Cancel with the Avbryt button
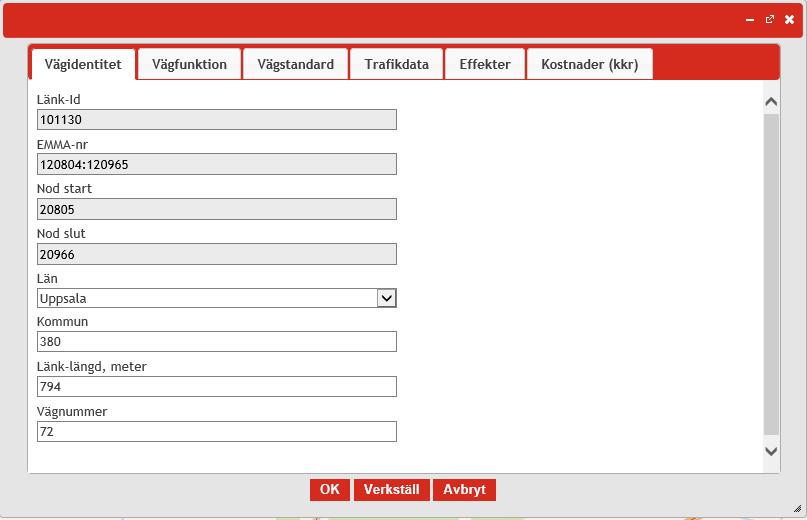Screen dimensions: 807x520 (x=464, y=490)
